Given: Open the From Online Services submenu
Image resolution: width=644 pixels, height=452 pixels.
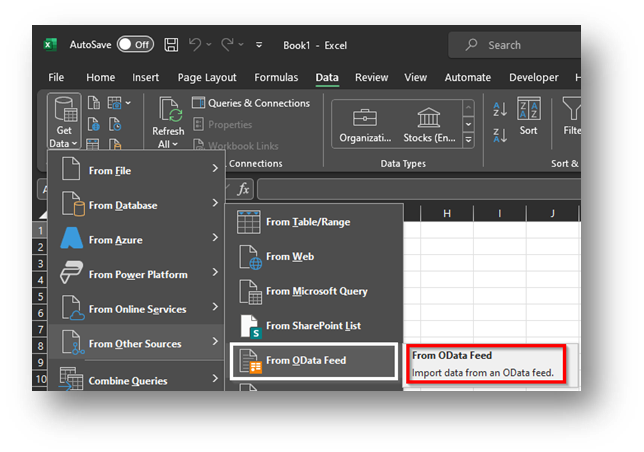Looking at the screenshot, I should click(x=136, y=308).
